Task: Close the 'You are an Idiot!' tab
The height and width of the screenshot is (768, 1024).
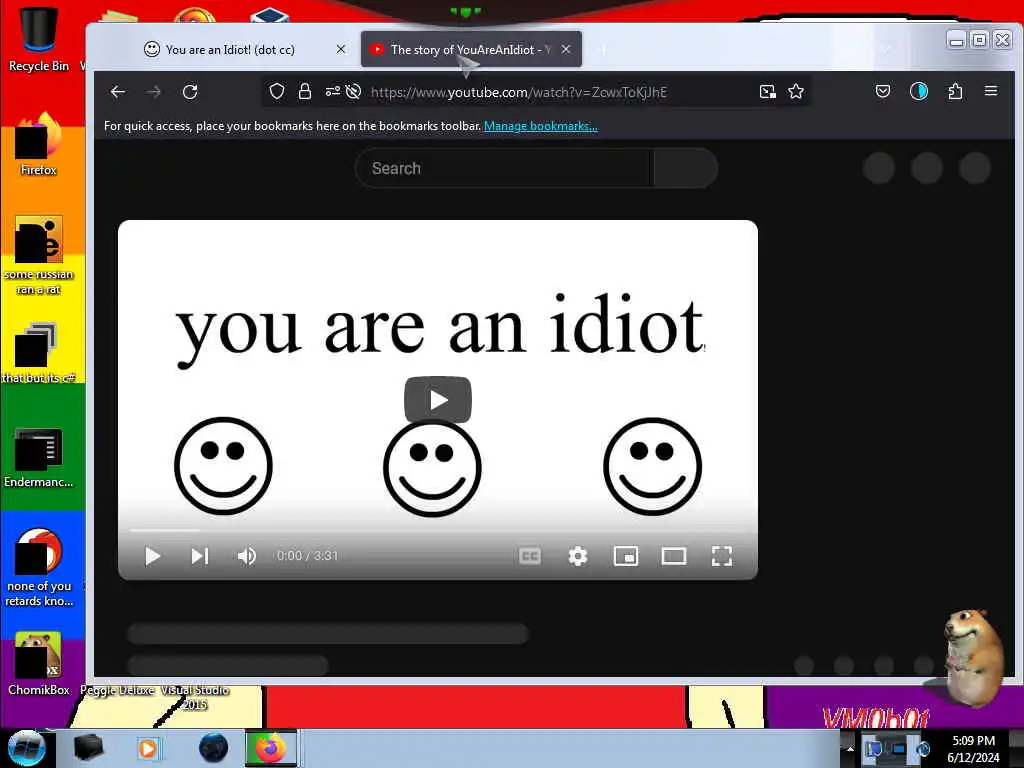Action: 341,49
